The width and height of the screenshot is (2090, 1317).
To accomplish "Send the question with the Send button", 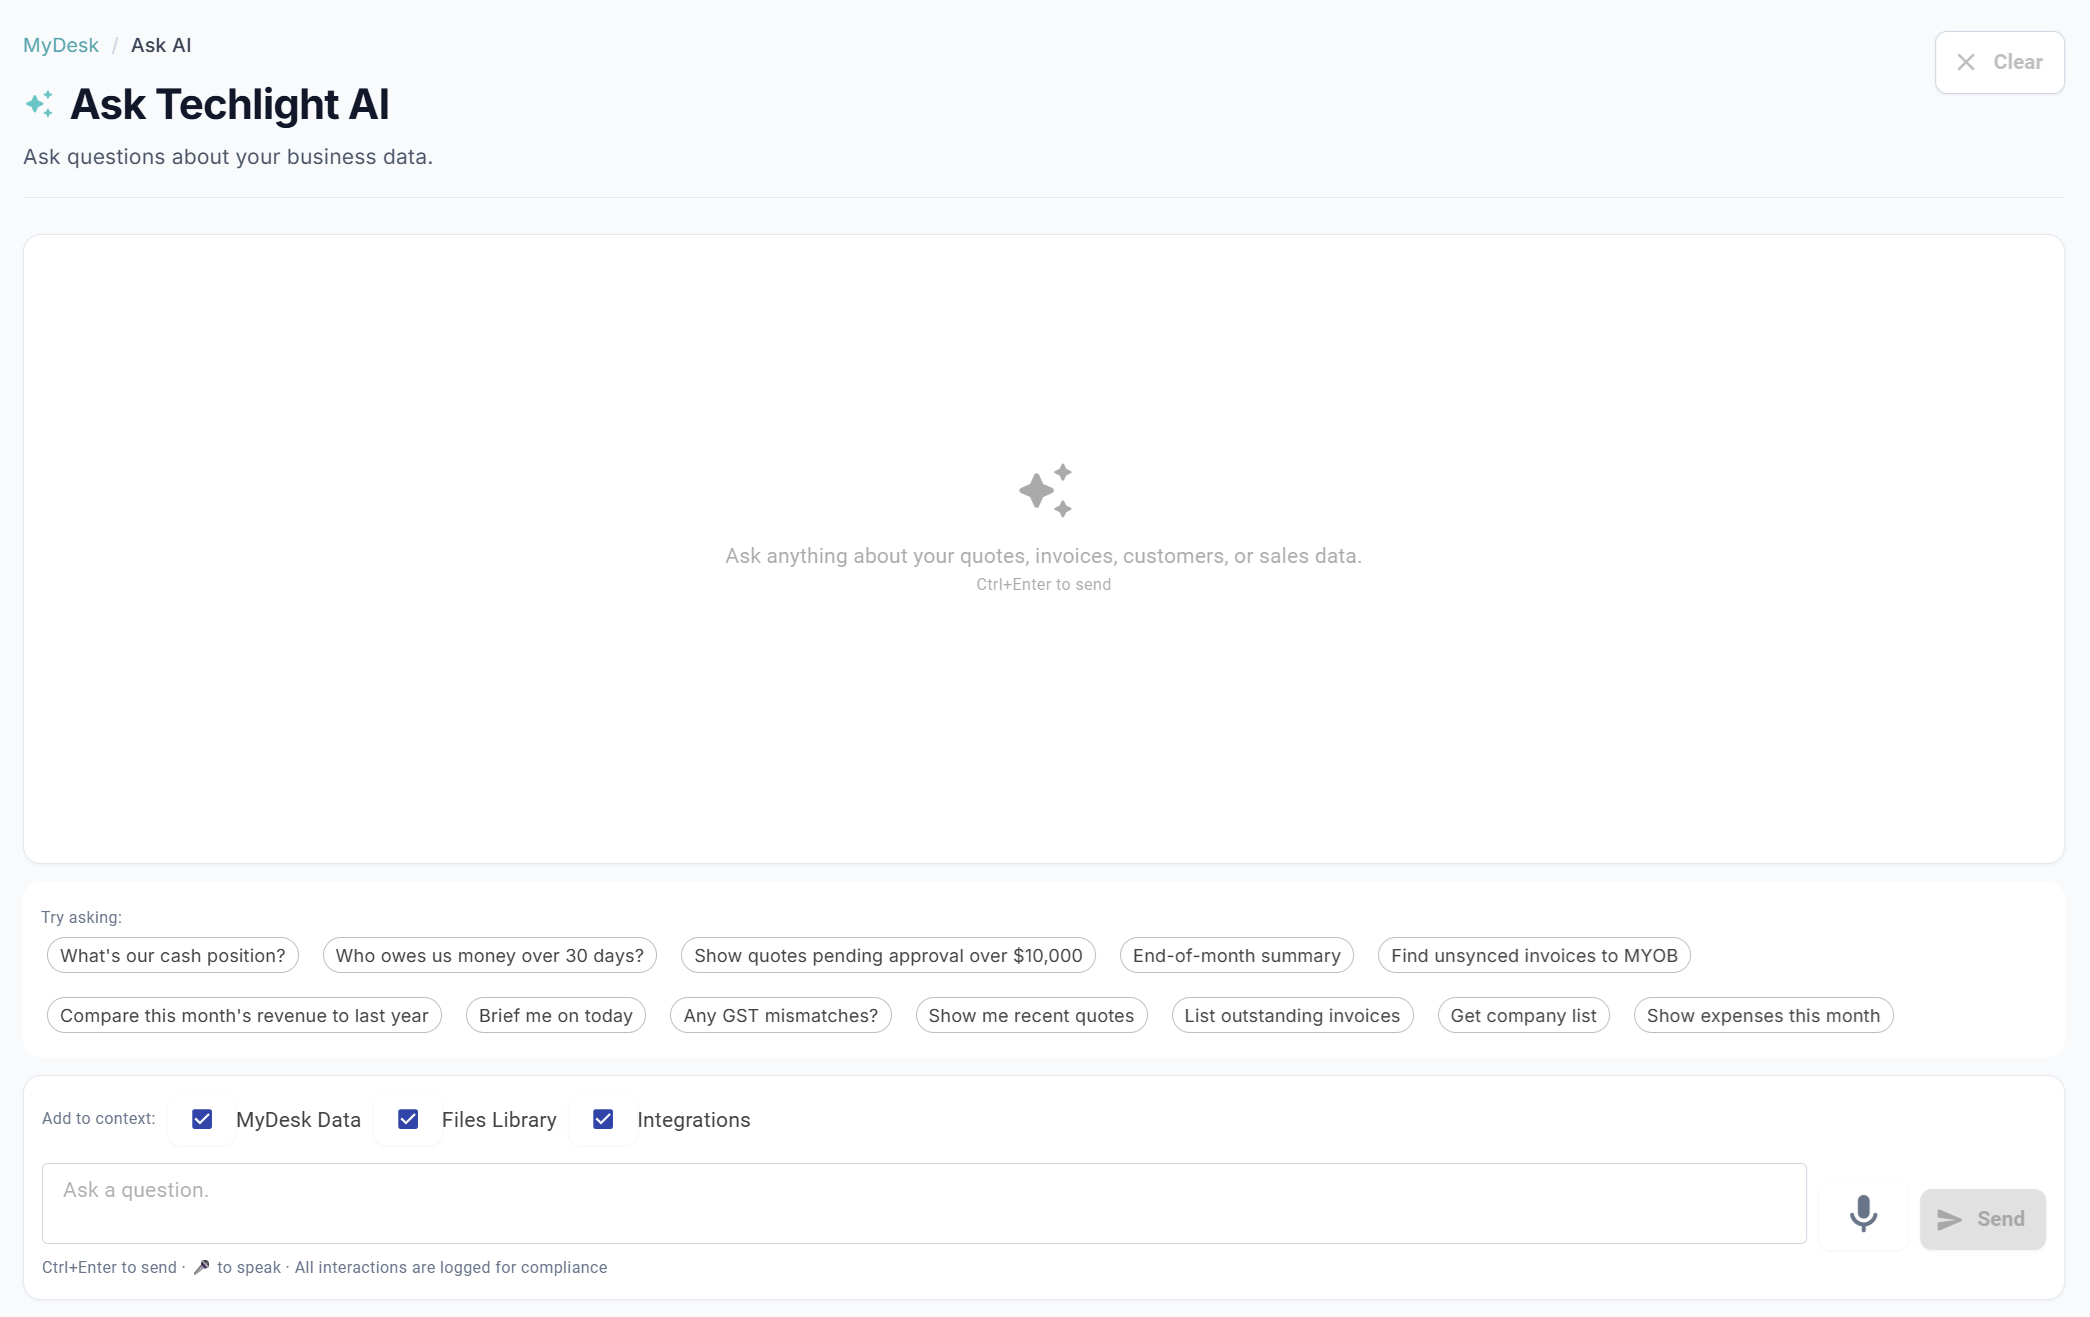I will (1982, 1219).
